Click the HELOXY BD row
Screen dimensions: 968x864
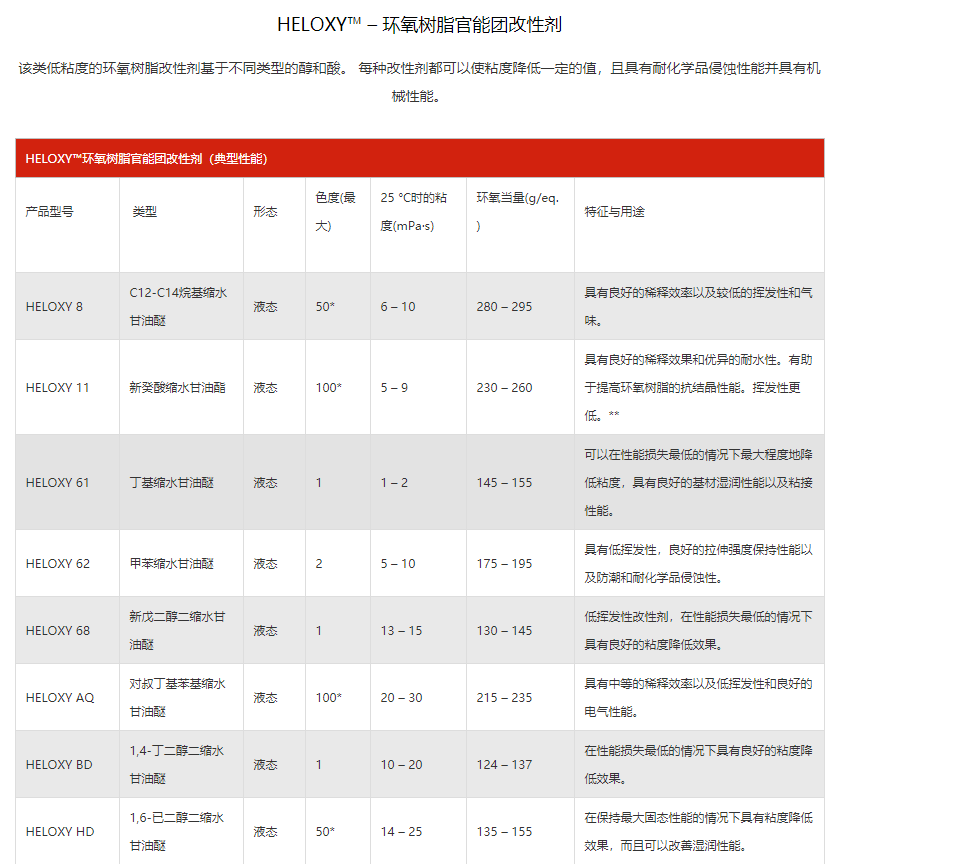[x=57, y=764]
